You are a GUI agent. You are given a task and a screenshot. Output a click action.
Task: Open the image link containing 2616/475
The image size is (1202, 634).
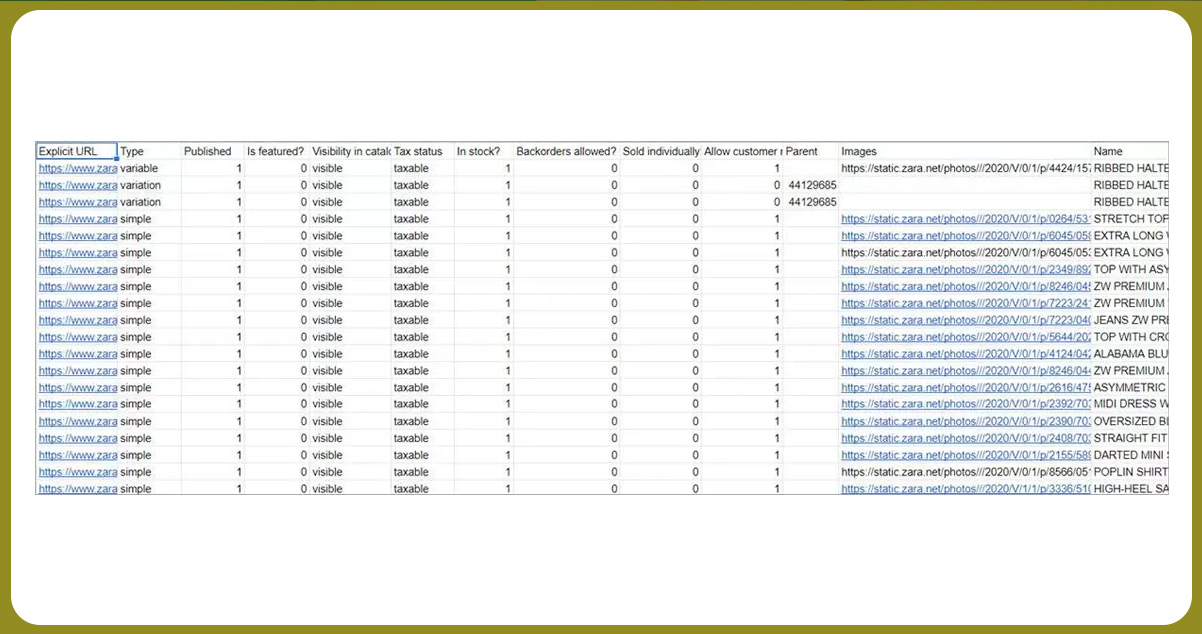coord(965,388)
